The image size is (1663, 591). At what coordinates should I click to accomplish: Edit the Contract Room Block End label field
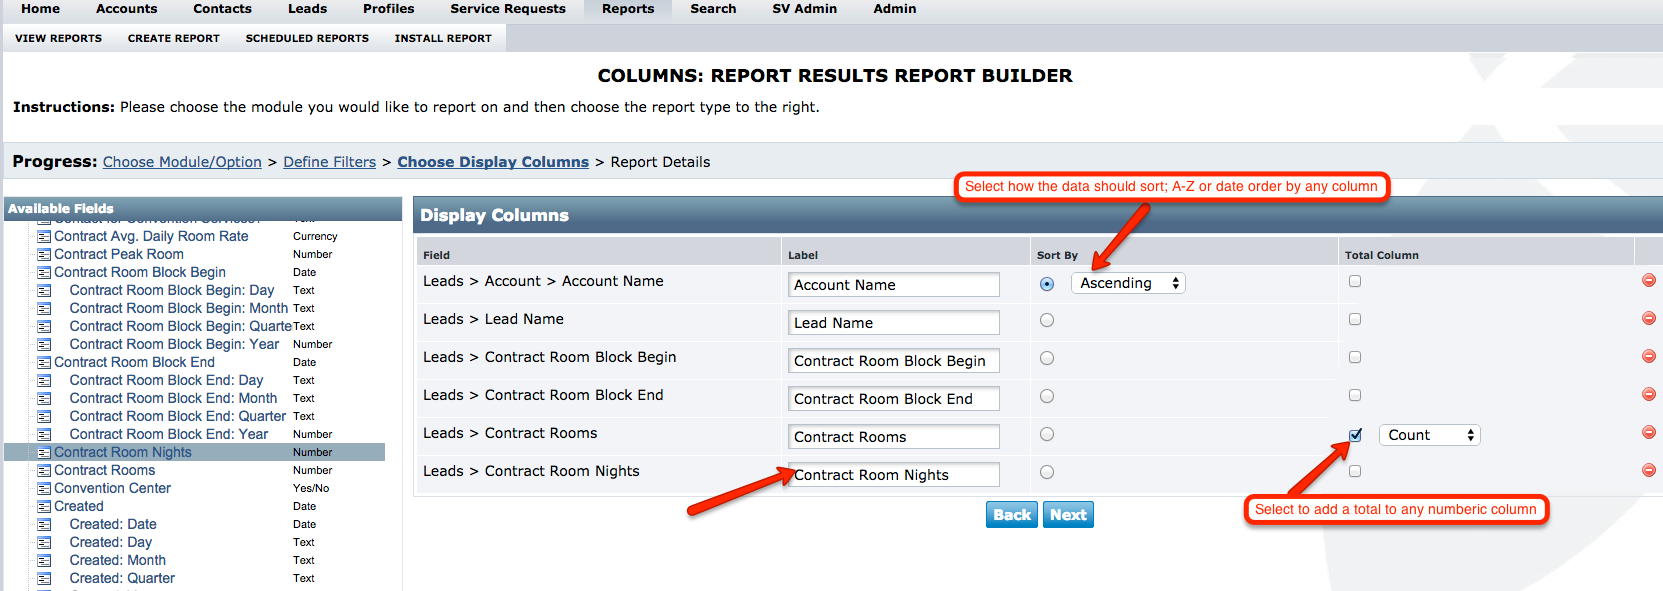pos(894,399)
